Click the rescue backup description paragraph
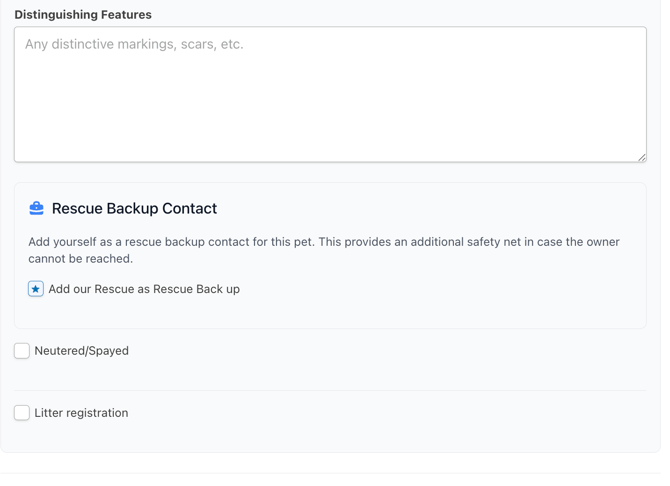Screen dimensions: 670x486 [324, 242]
